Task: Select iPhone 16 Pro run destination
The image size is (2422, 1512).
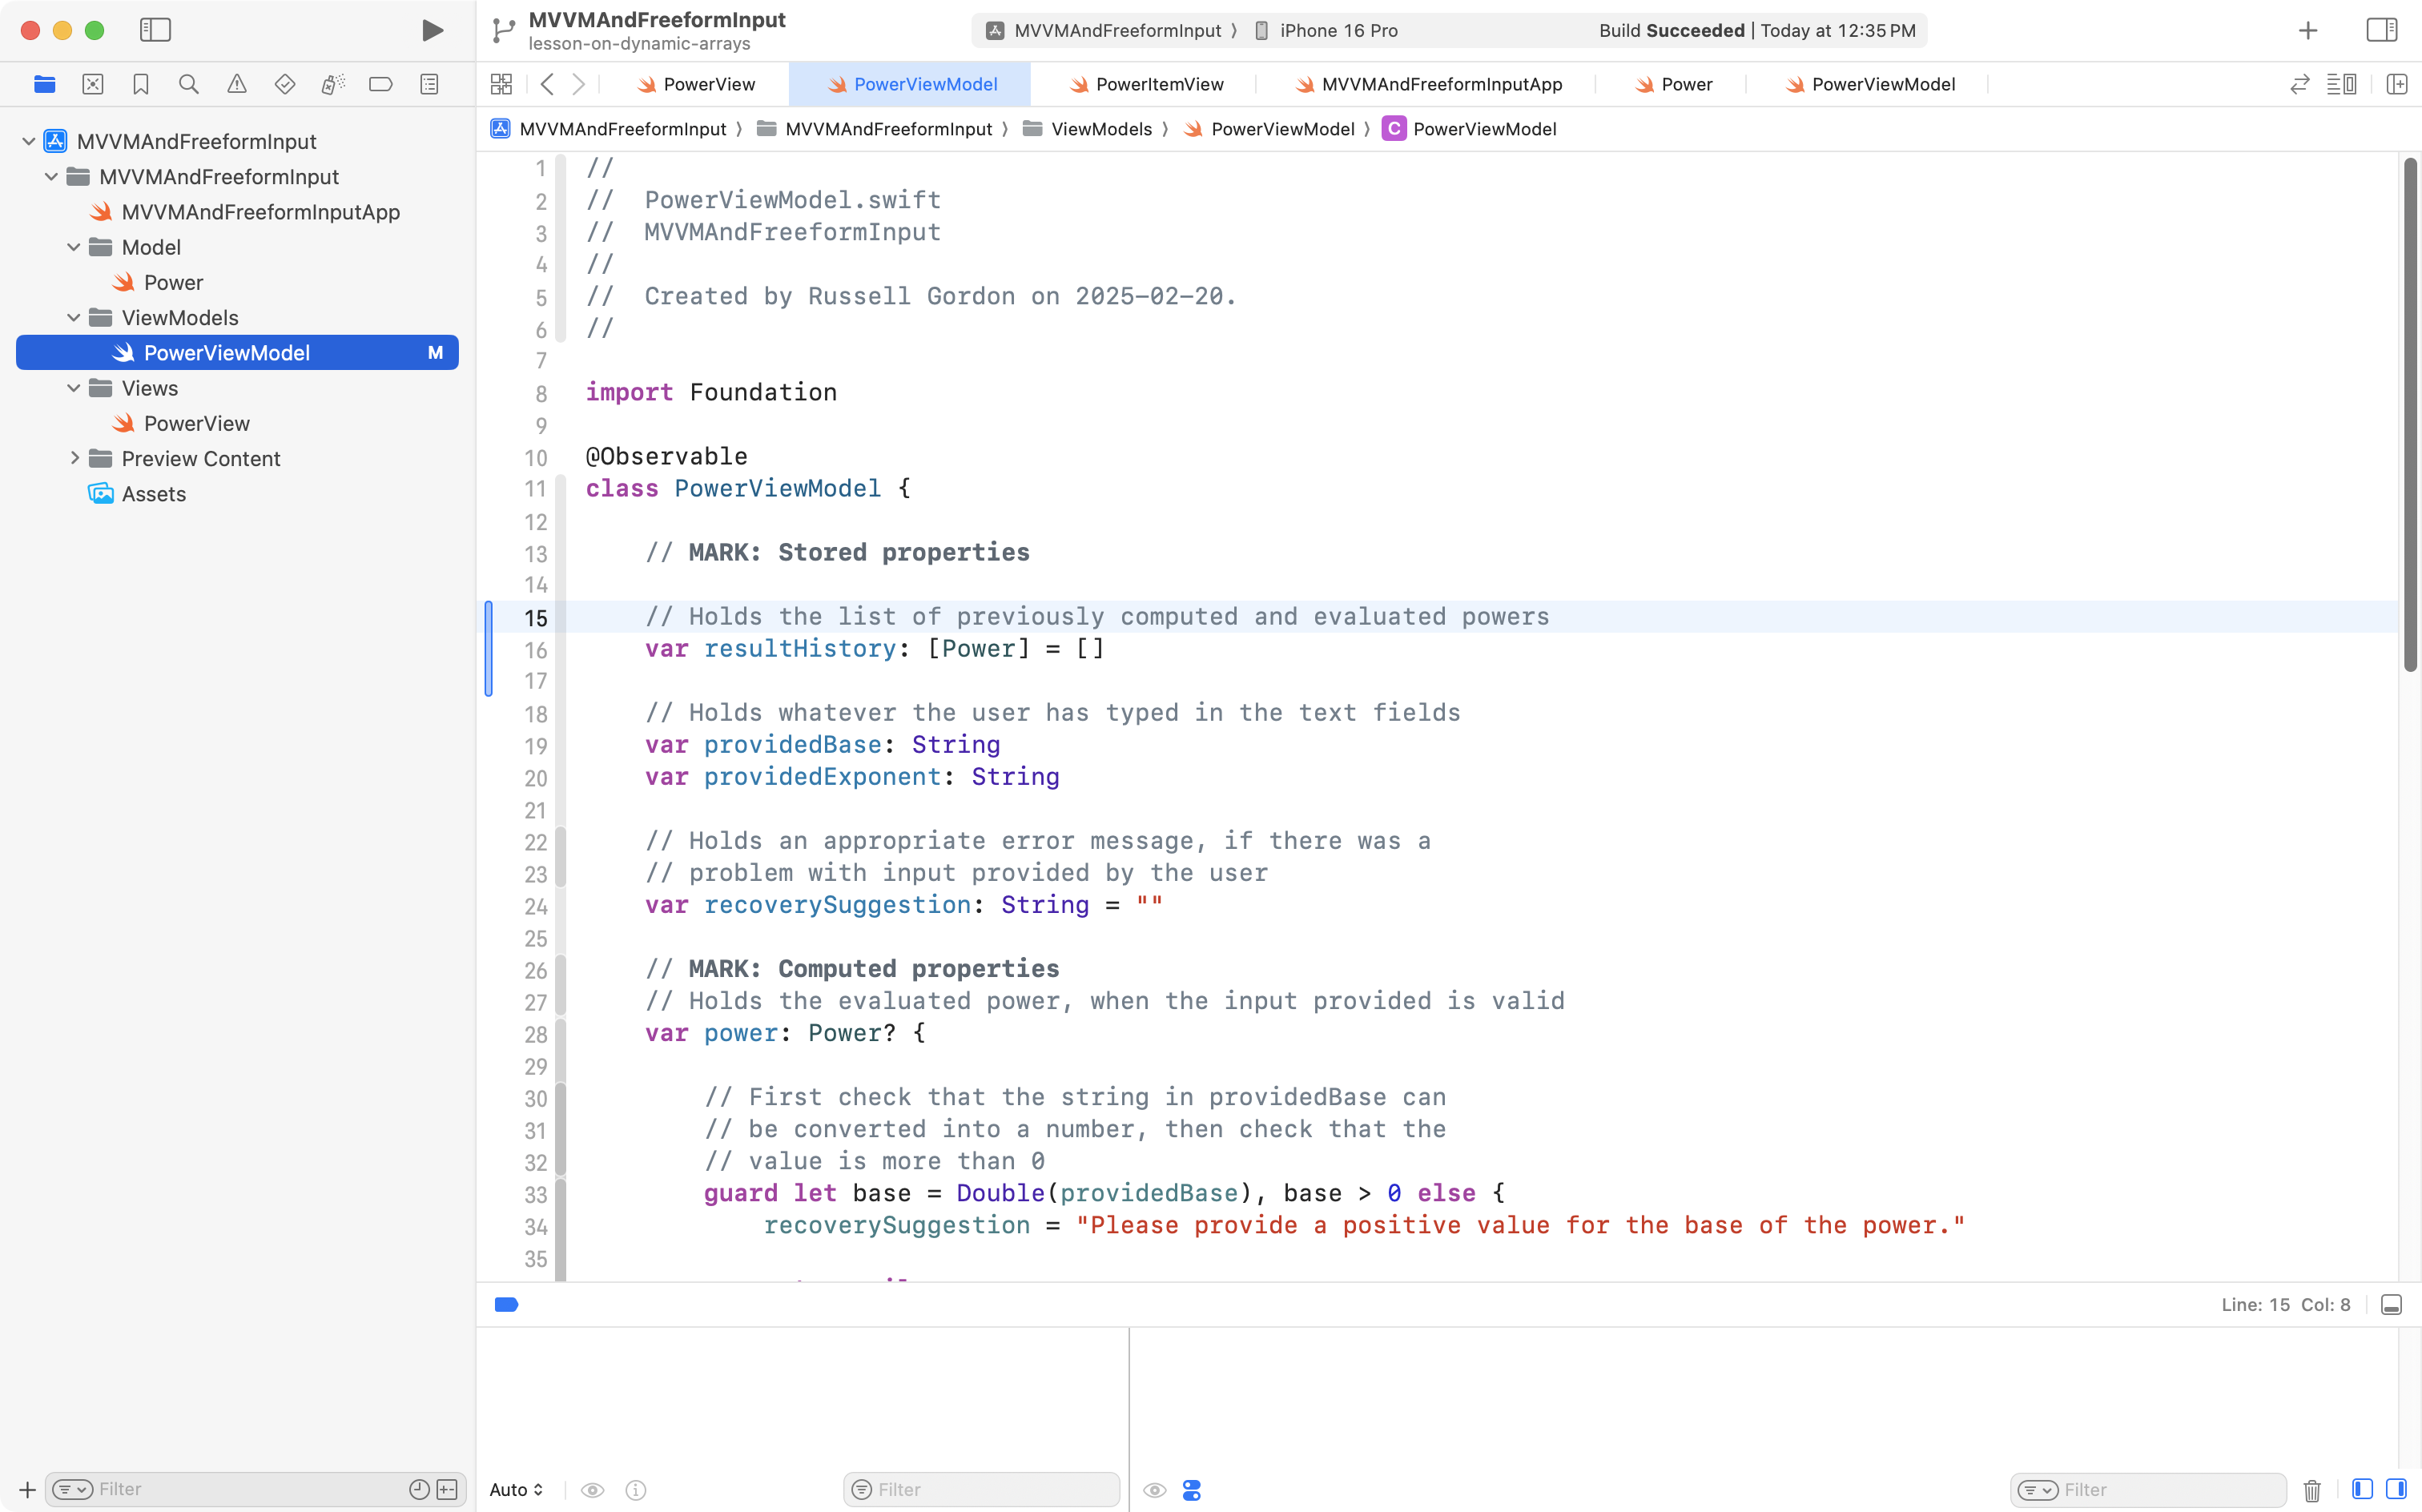Action: tap(1338, 30)
